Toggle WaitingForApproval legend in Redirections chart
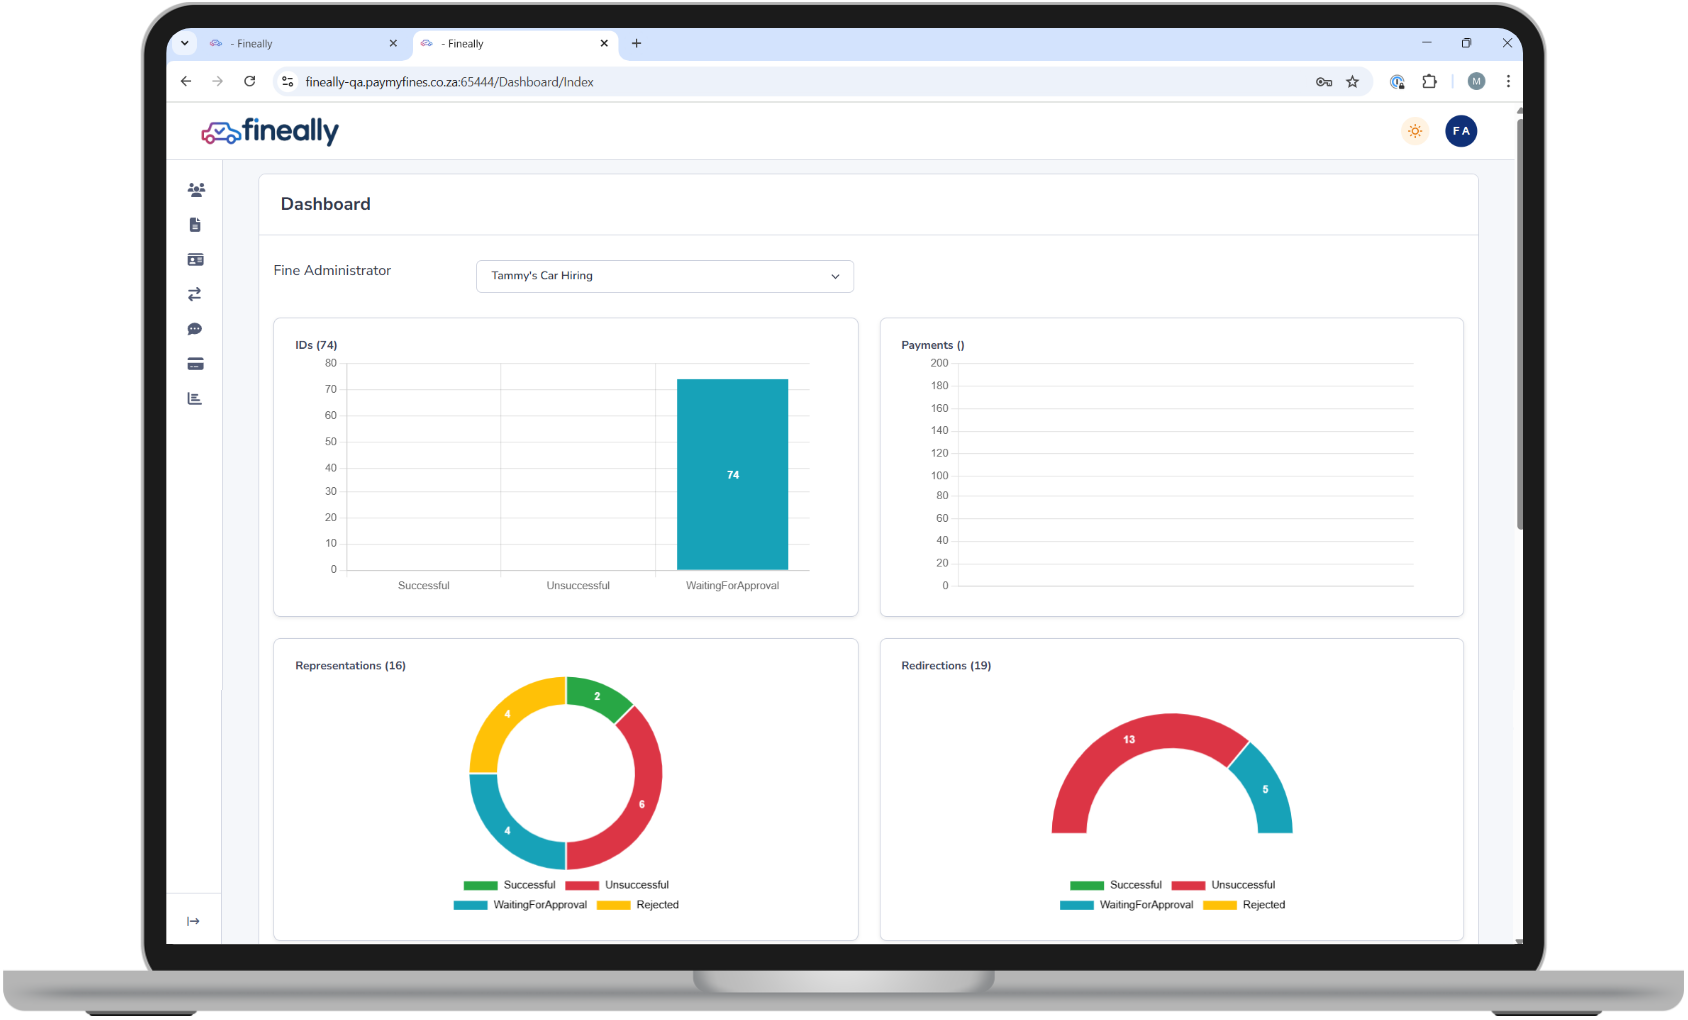The width and height of the screenshot is (1688, 1020). click(1127, 905)
